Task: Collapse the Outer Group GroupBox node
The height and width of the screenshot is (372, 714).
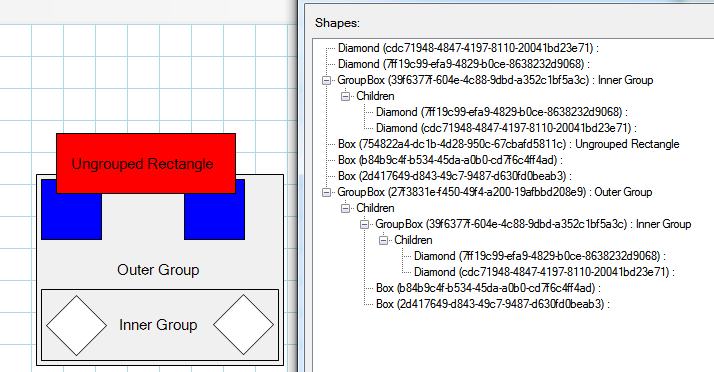Action: [326, 193]
